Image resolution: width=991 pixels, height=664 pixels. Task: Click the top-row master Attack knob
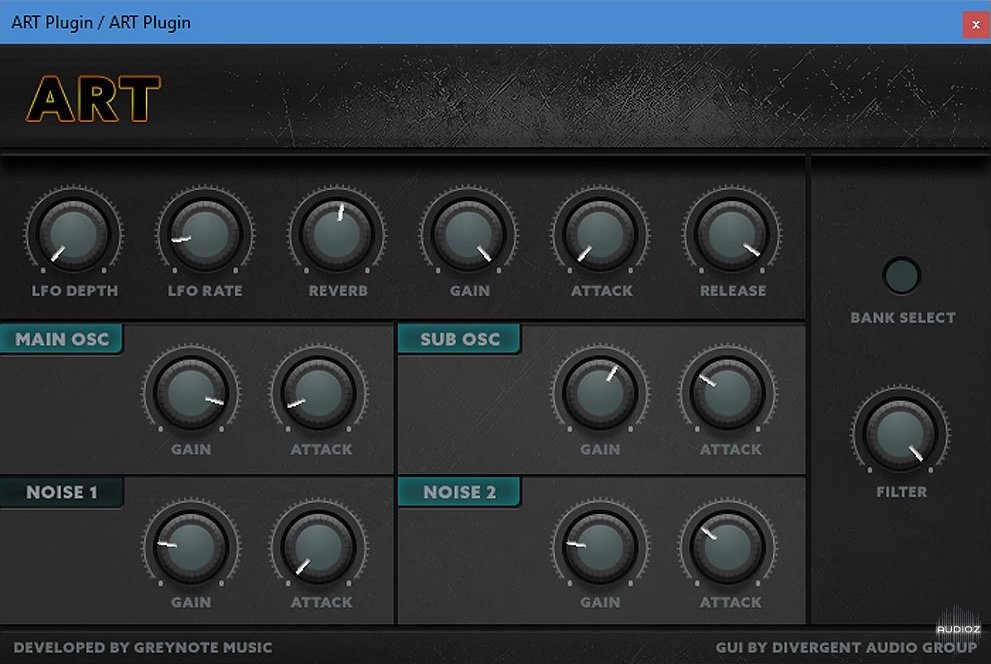[600, 235]
